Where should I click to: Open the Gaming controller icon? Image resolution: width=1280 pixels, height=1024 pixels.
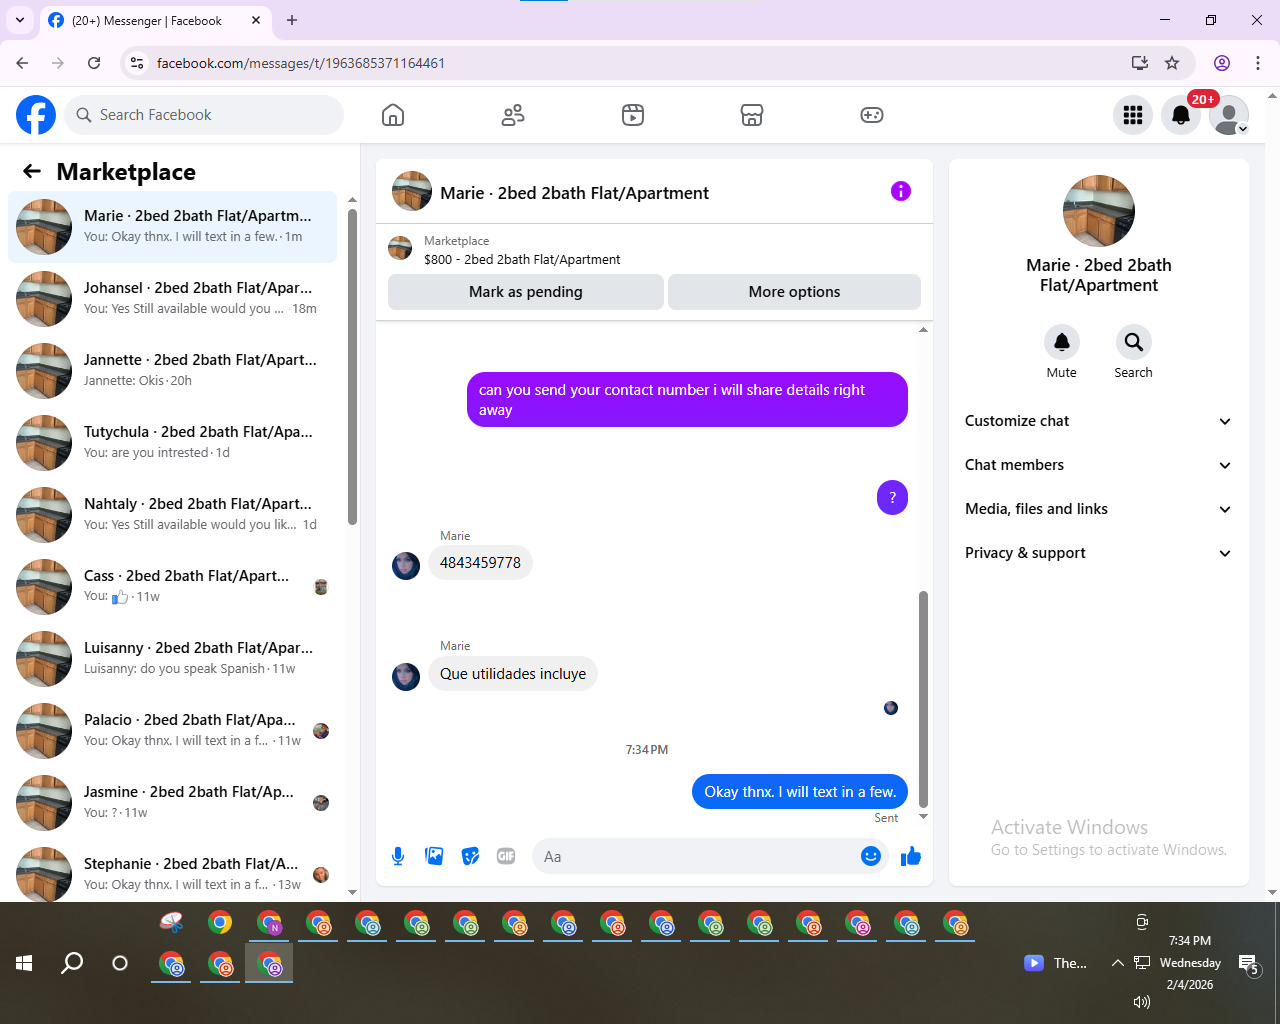(x=872, y=115)
